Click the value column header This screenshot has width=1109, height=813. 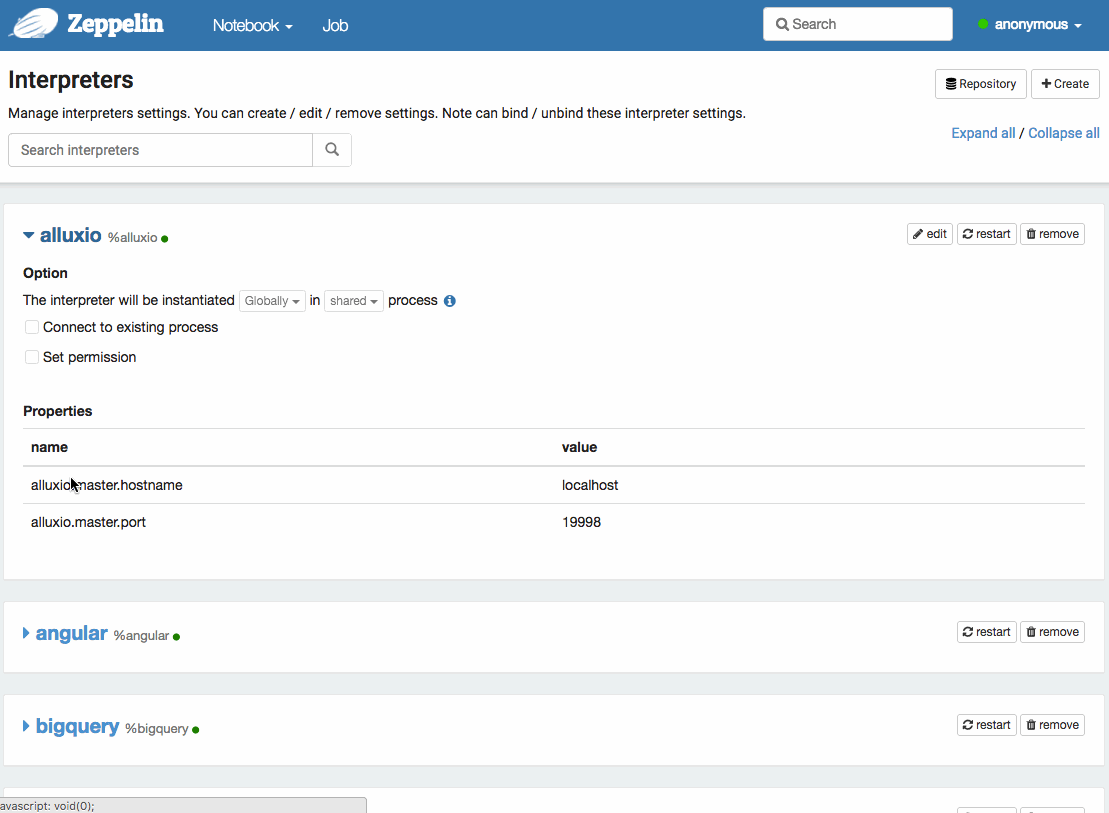click(x=579, y=447)
